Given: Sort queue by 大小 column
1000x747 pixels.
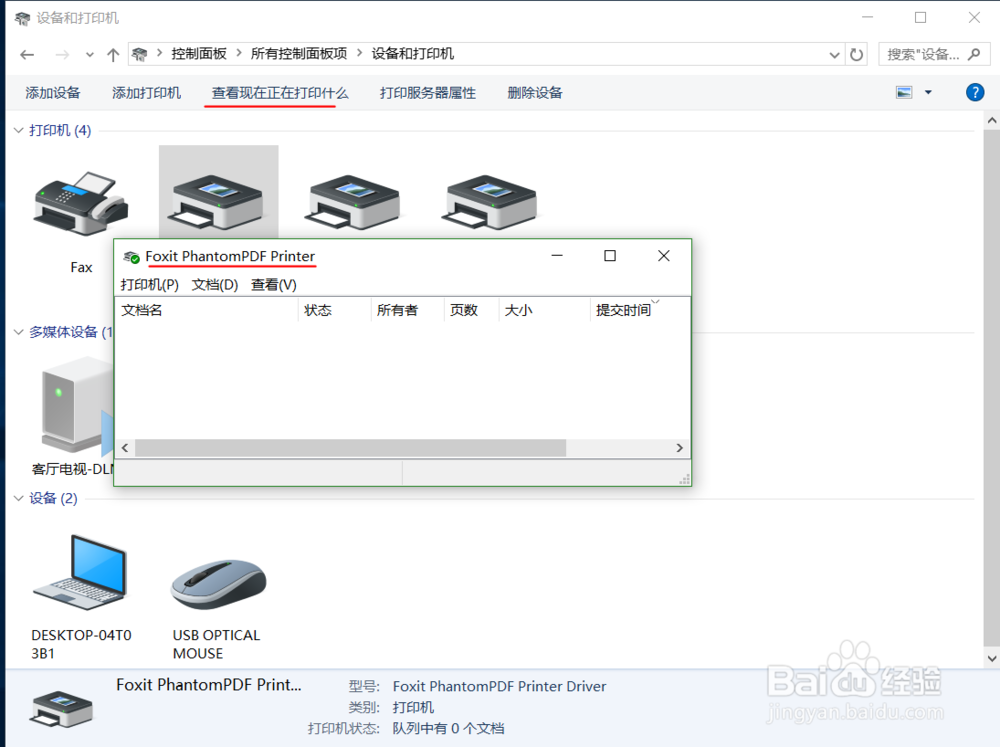Looking at the screenshot, I should point(545,310).
